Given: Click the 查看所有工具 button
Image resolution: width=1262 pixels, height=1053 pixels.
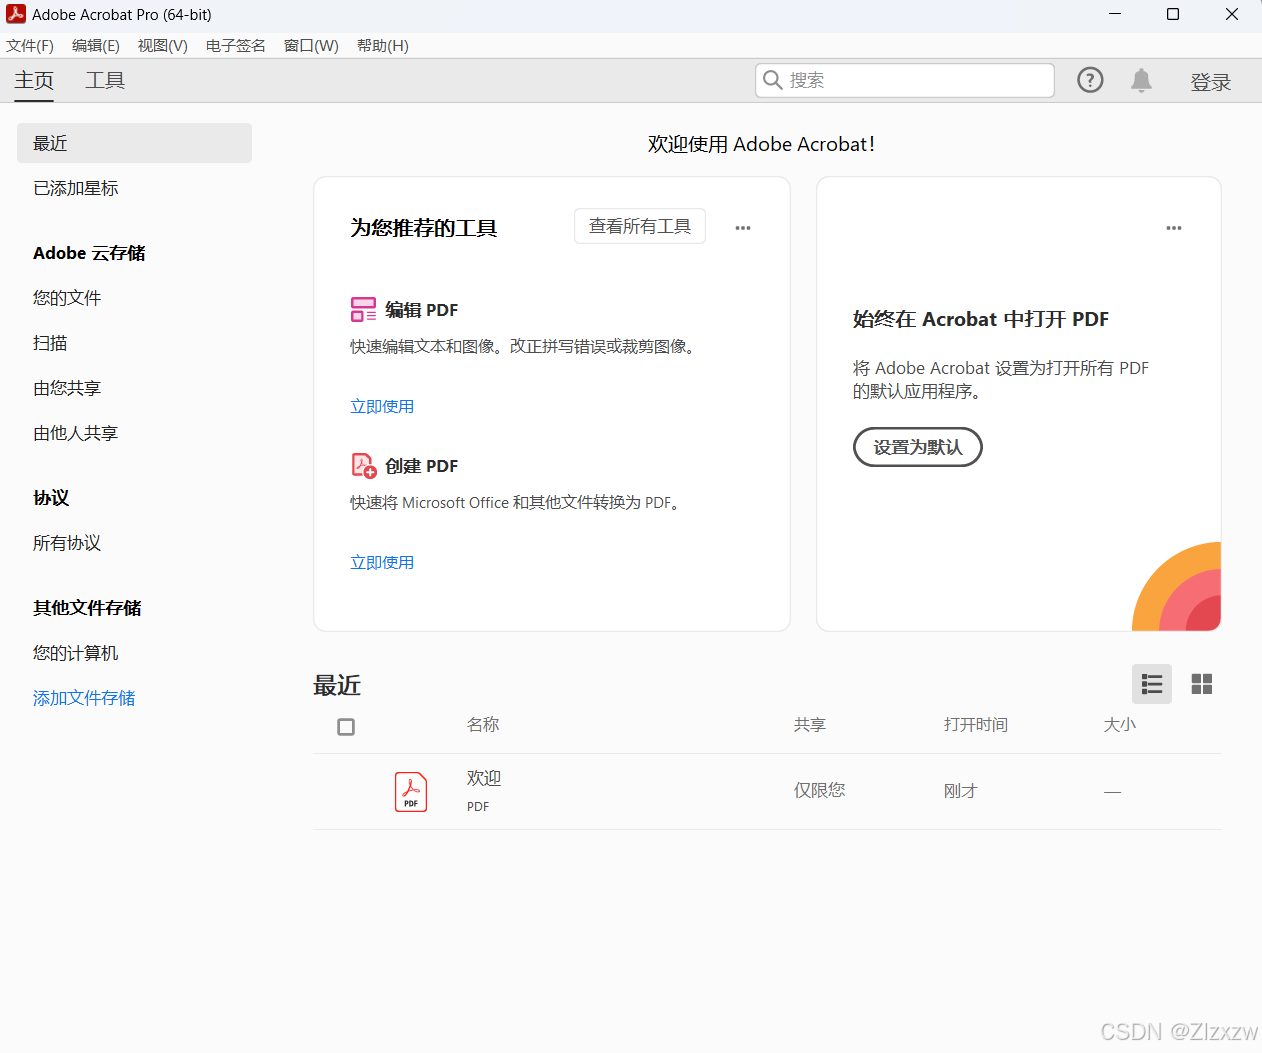Looking at the screenshot, I should pos(640,226).
